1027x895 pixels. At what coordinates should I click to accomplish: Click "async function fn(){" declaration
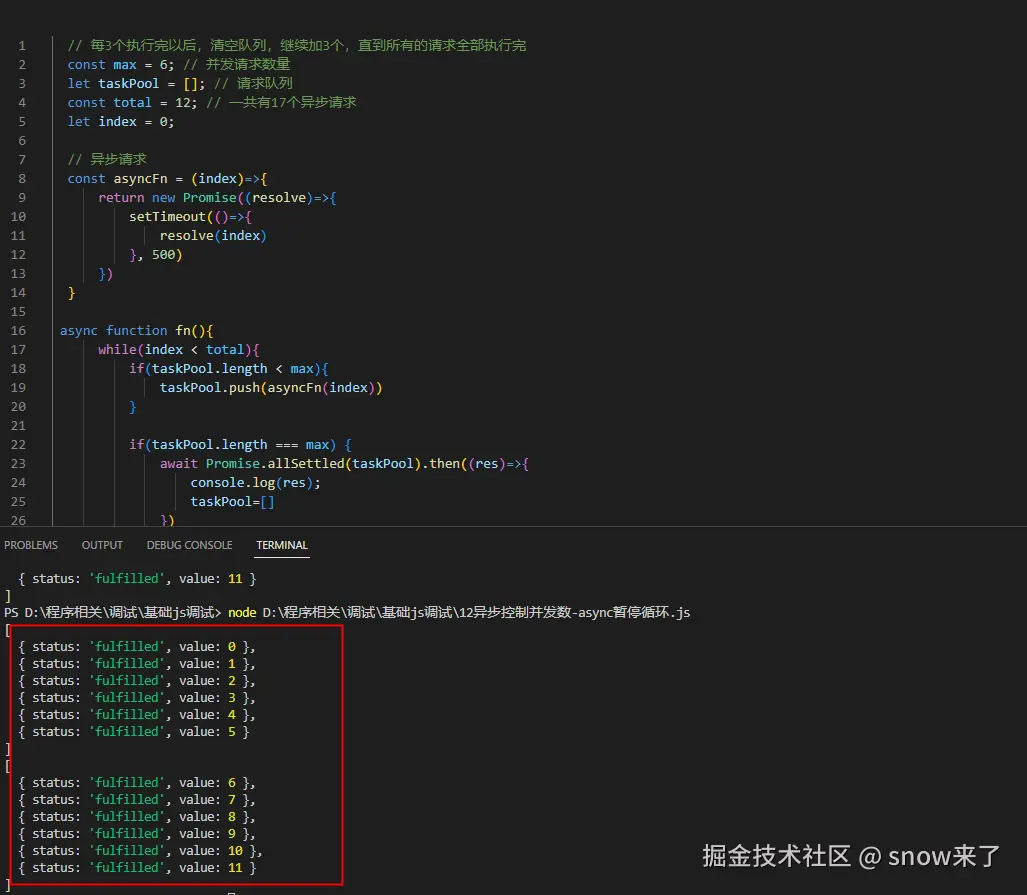136,330
